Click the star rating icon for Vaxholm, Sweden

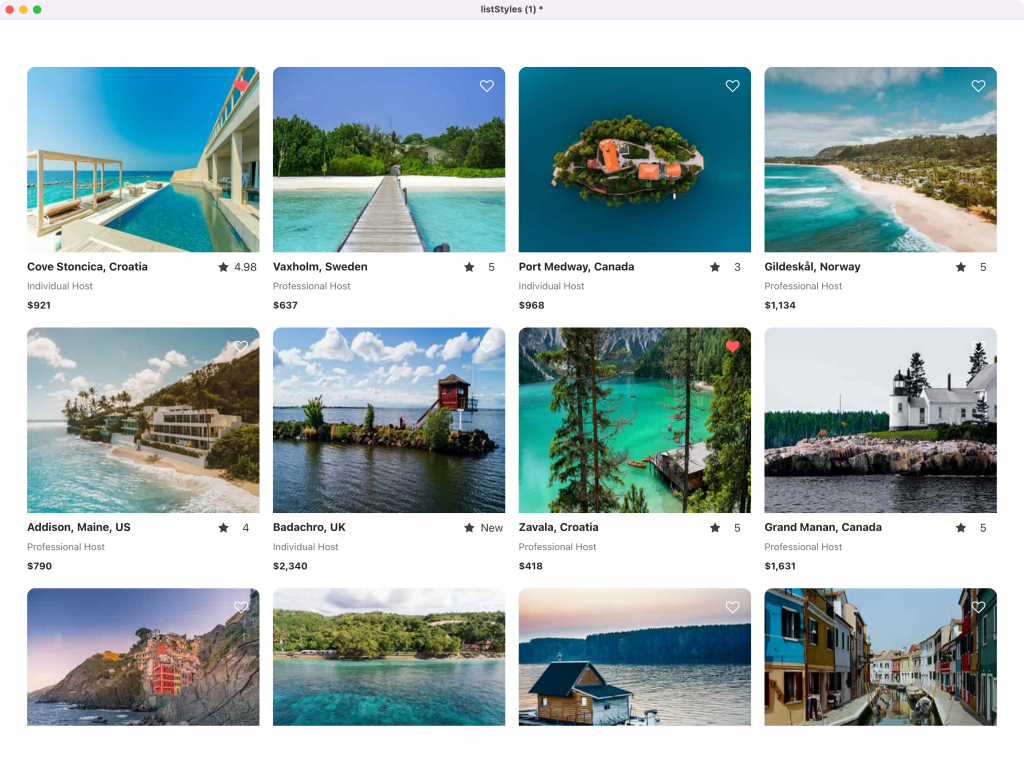pos(469,267)
